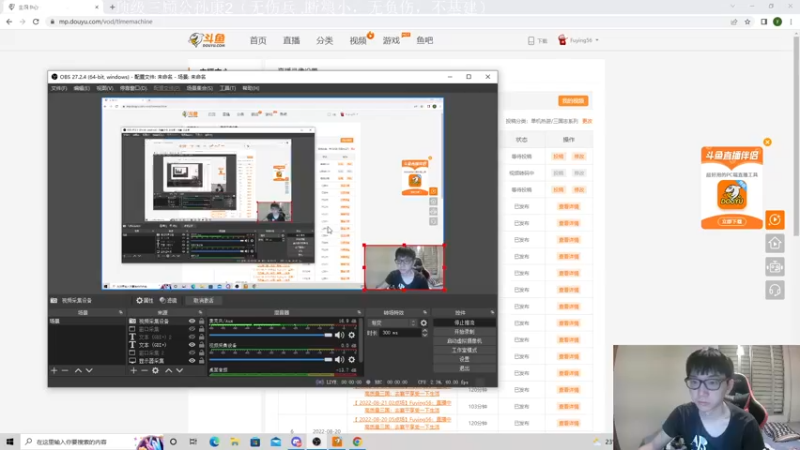Move the scene down in the scenes list
The height and width of the screenshot is (450, 800).
(x=89, y=370)
